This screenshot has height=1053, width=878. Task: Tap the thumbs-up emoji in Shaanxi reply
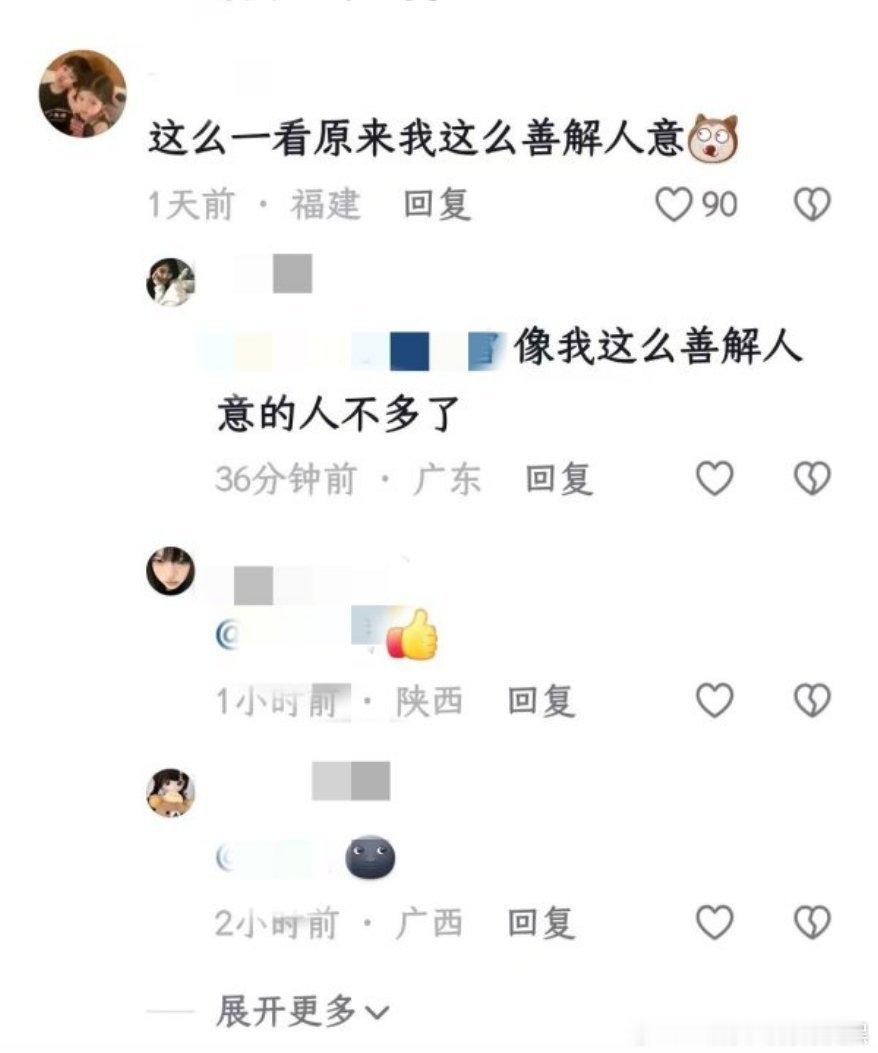412,635
